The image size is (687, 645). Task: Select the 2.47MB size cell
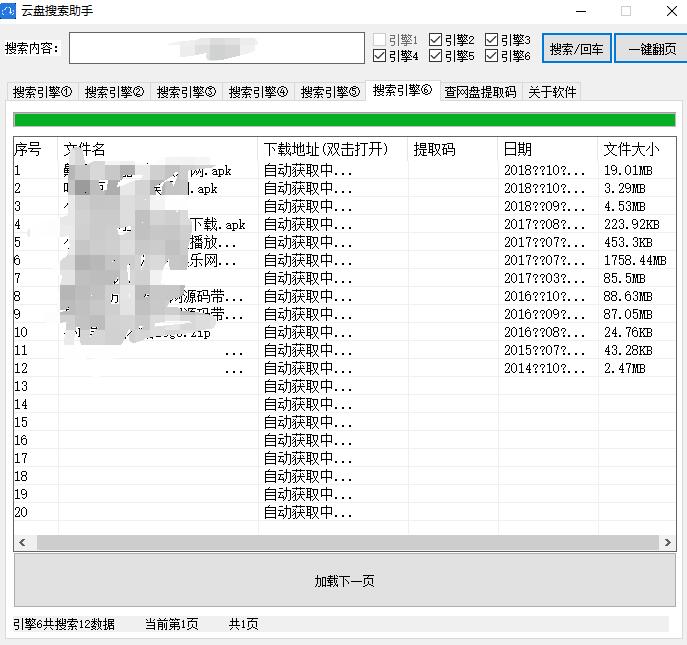point(624,368)
